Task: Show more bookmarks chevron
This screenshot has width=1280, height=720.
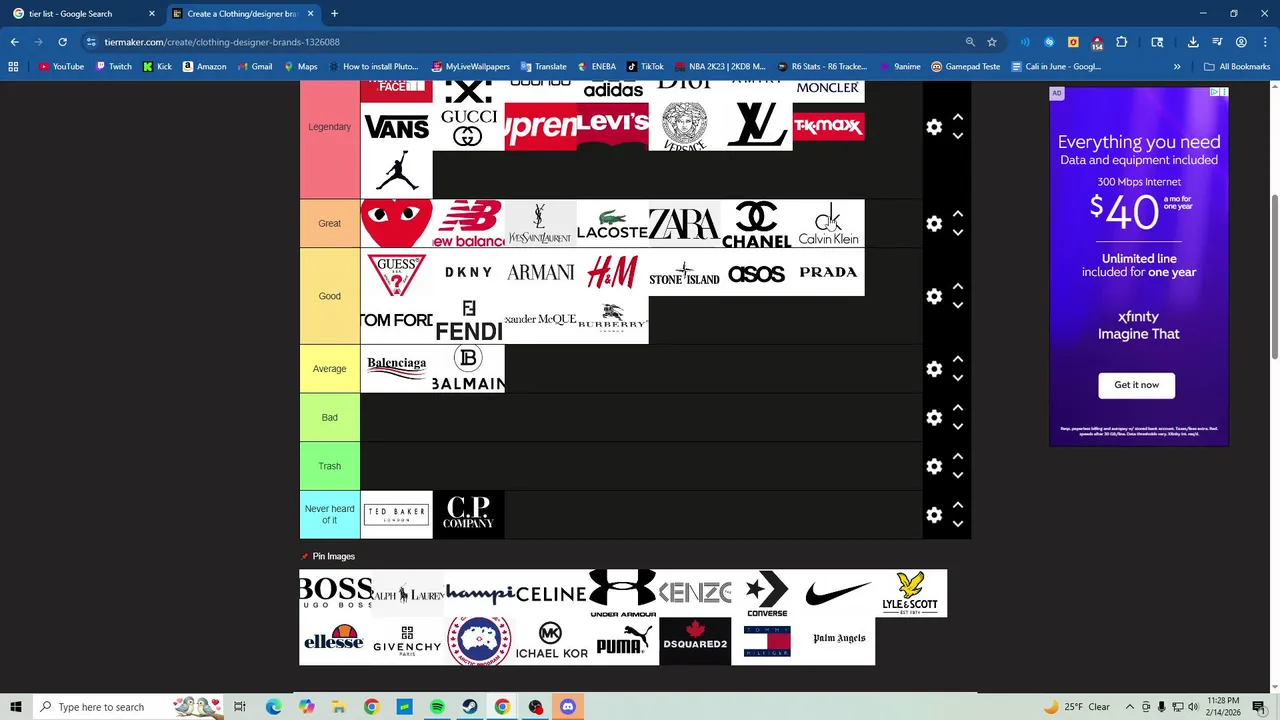Action: tap(1177, 67)
